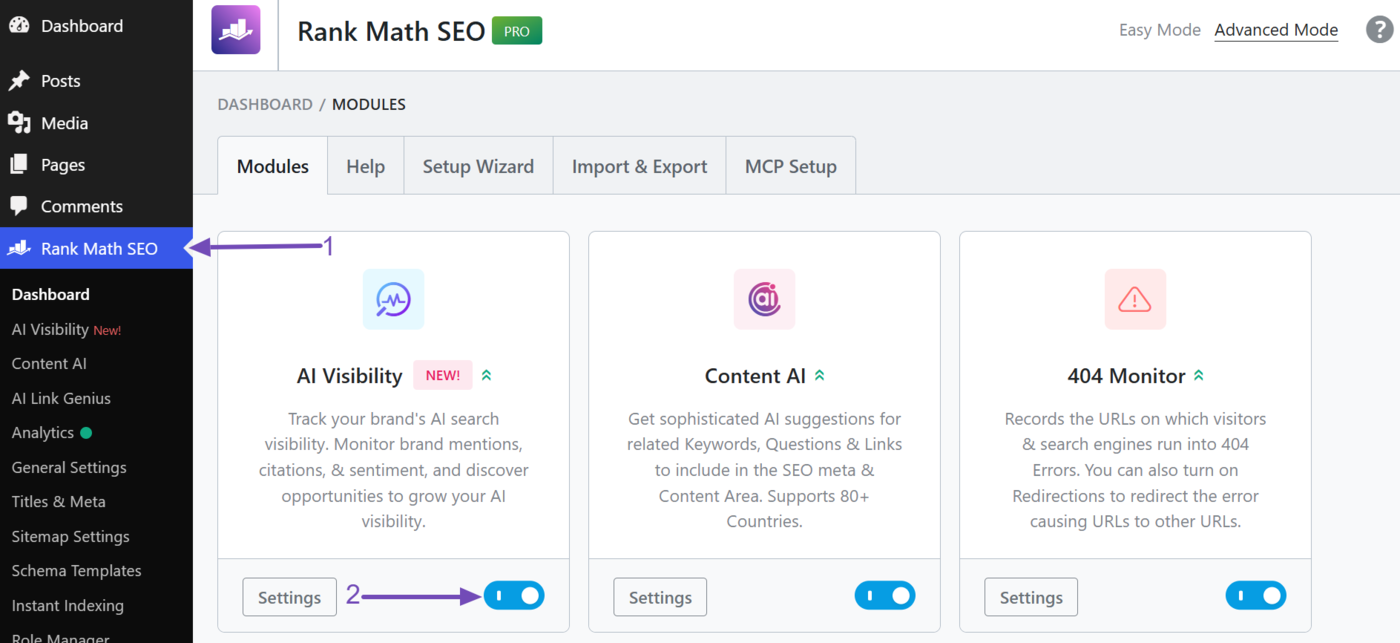The image size is (1400, 643).
Task: Click the chevron arrows beside 404 Monitor title
Action: (x=1199, y=376)
